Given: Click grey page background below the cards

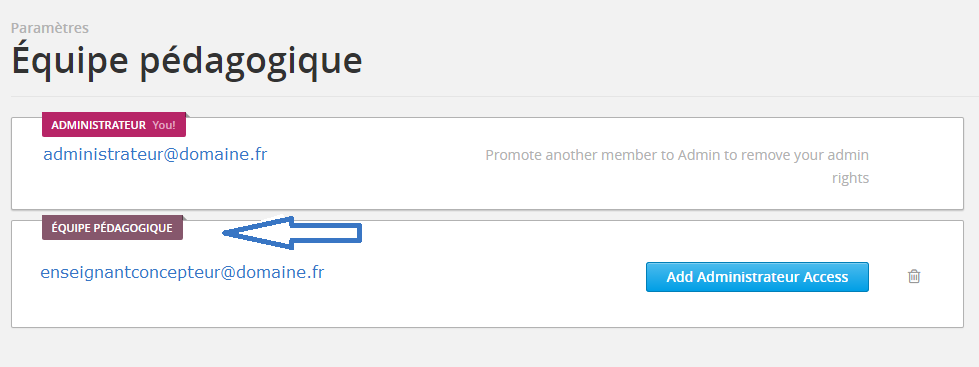Looking at the screenshot, I should click(x=487, y=348).
